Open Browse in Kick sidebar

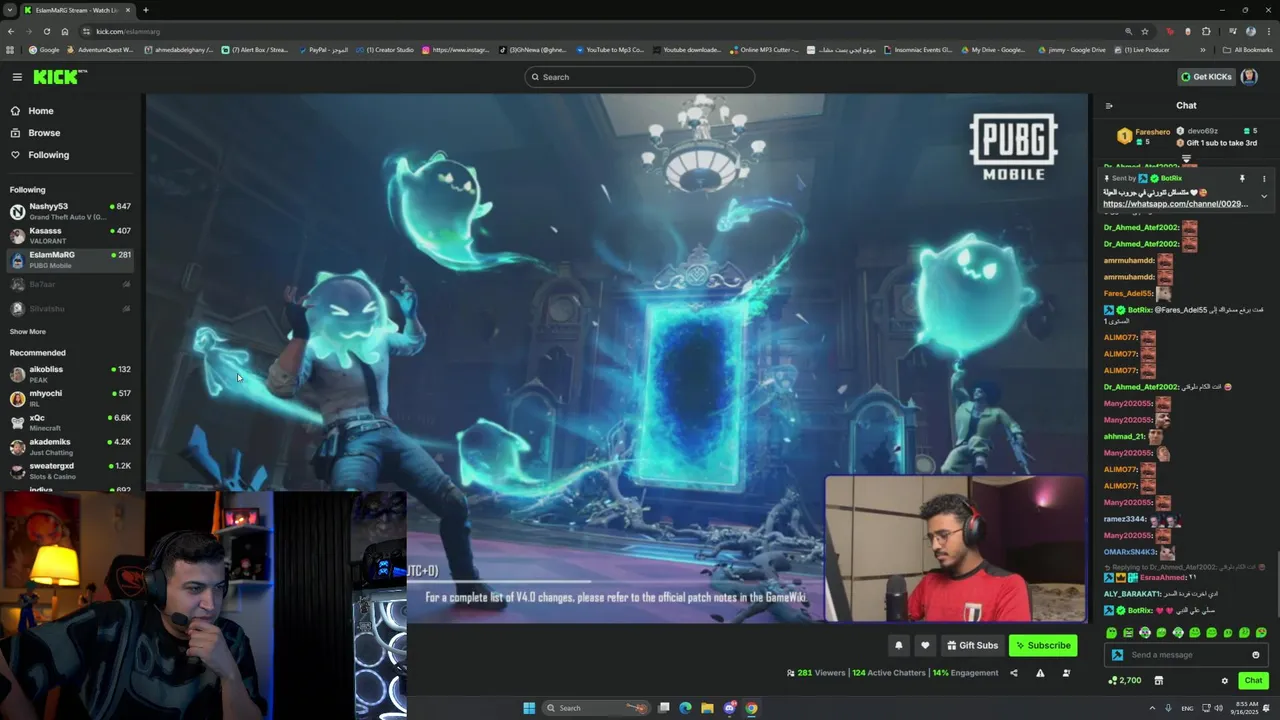coord(35,133)
